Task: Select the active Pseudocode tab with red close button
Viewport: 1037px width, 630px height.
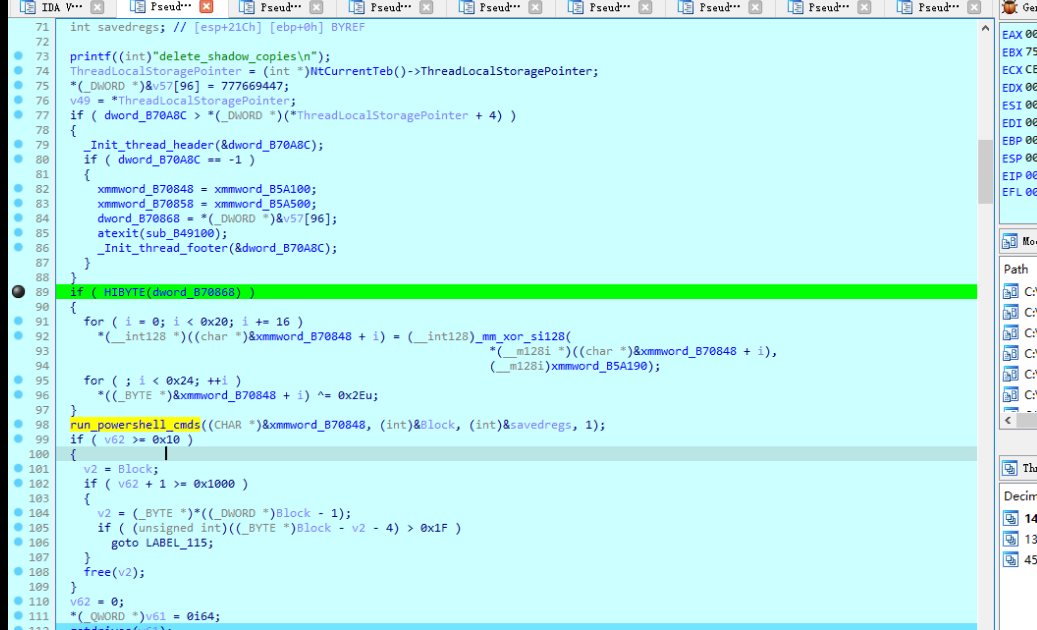Action: [171, 7]
